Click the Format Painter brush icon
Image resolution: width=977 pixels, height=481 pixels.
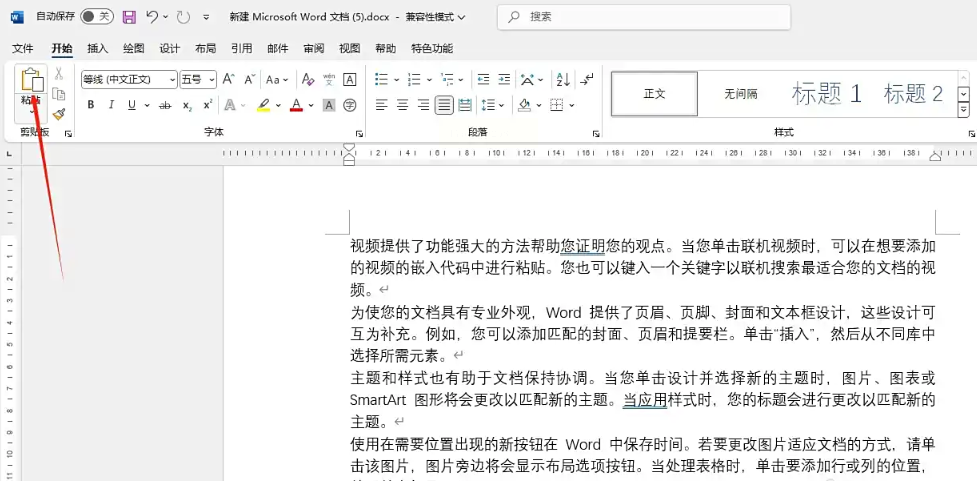coord(59,115)
